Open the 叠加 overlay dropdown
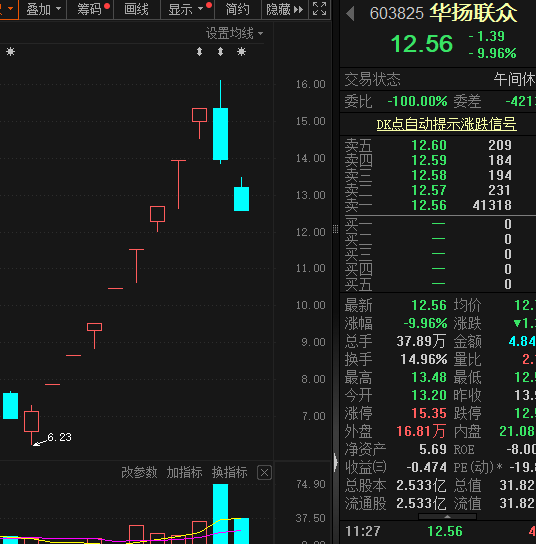Image resolution: width=536 pixels, height=544 pixels. coord(43,9)
